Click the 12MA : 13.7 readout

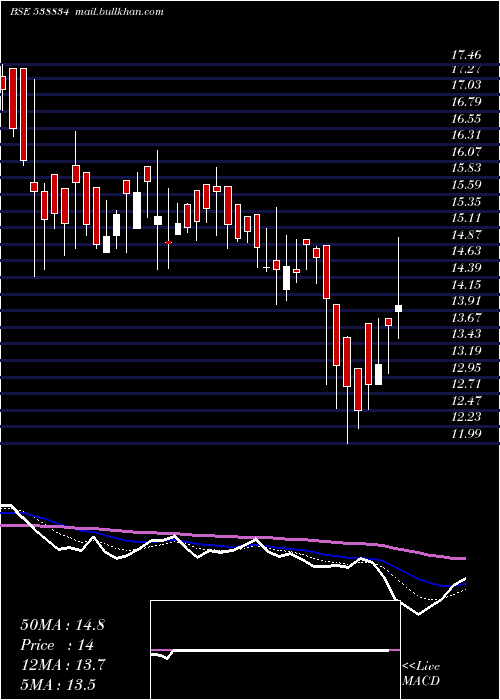click(x=63, y=665)
